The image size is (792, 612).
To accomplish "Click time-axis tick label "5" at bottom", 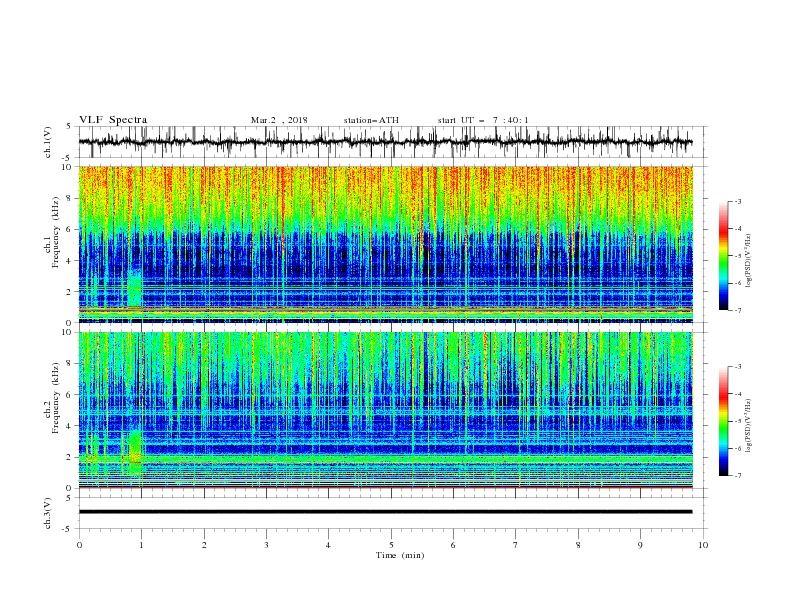I will click(391, 545).
